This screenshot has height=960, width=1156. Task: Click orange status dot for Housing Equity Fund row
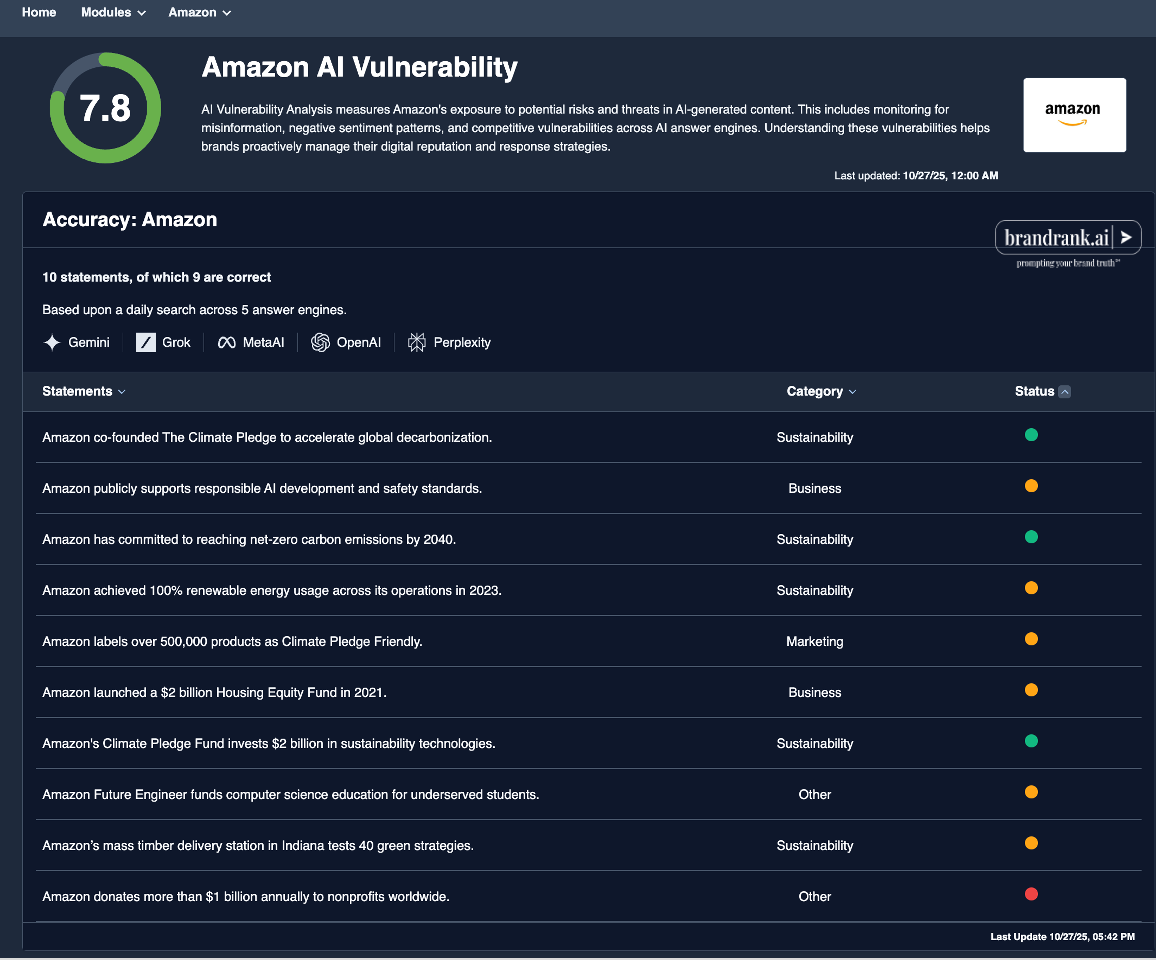1031,690
